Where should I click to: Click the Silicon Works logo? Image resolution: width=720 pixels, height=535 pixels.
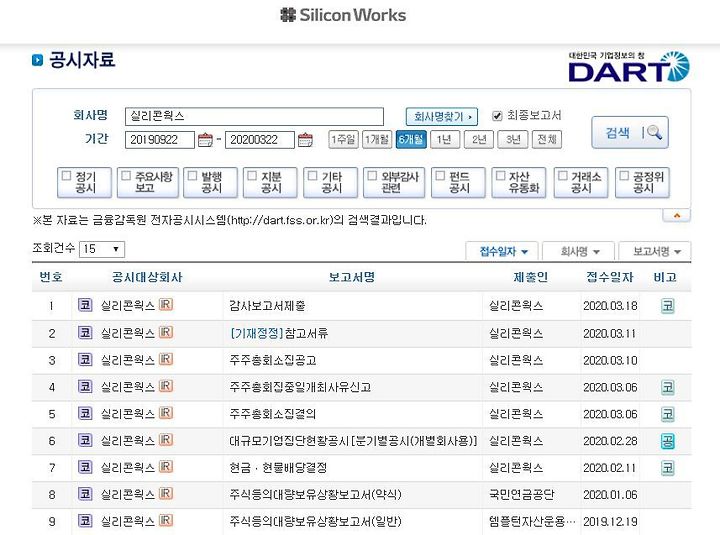coord(343,15)
